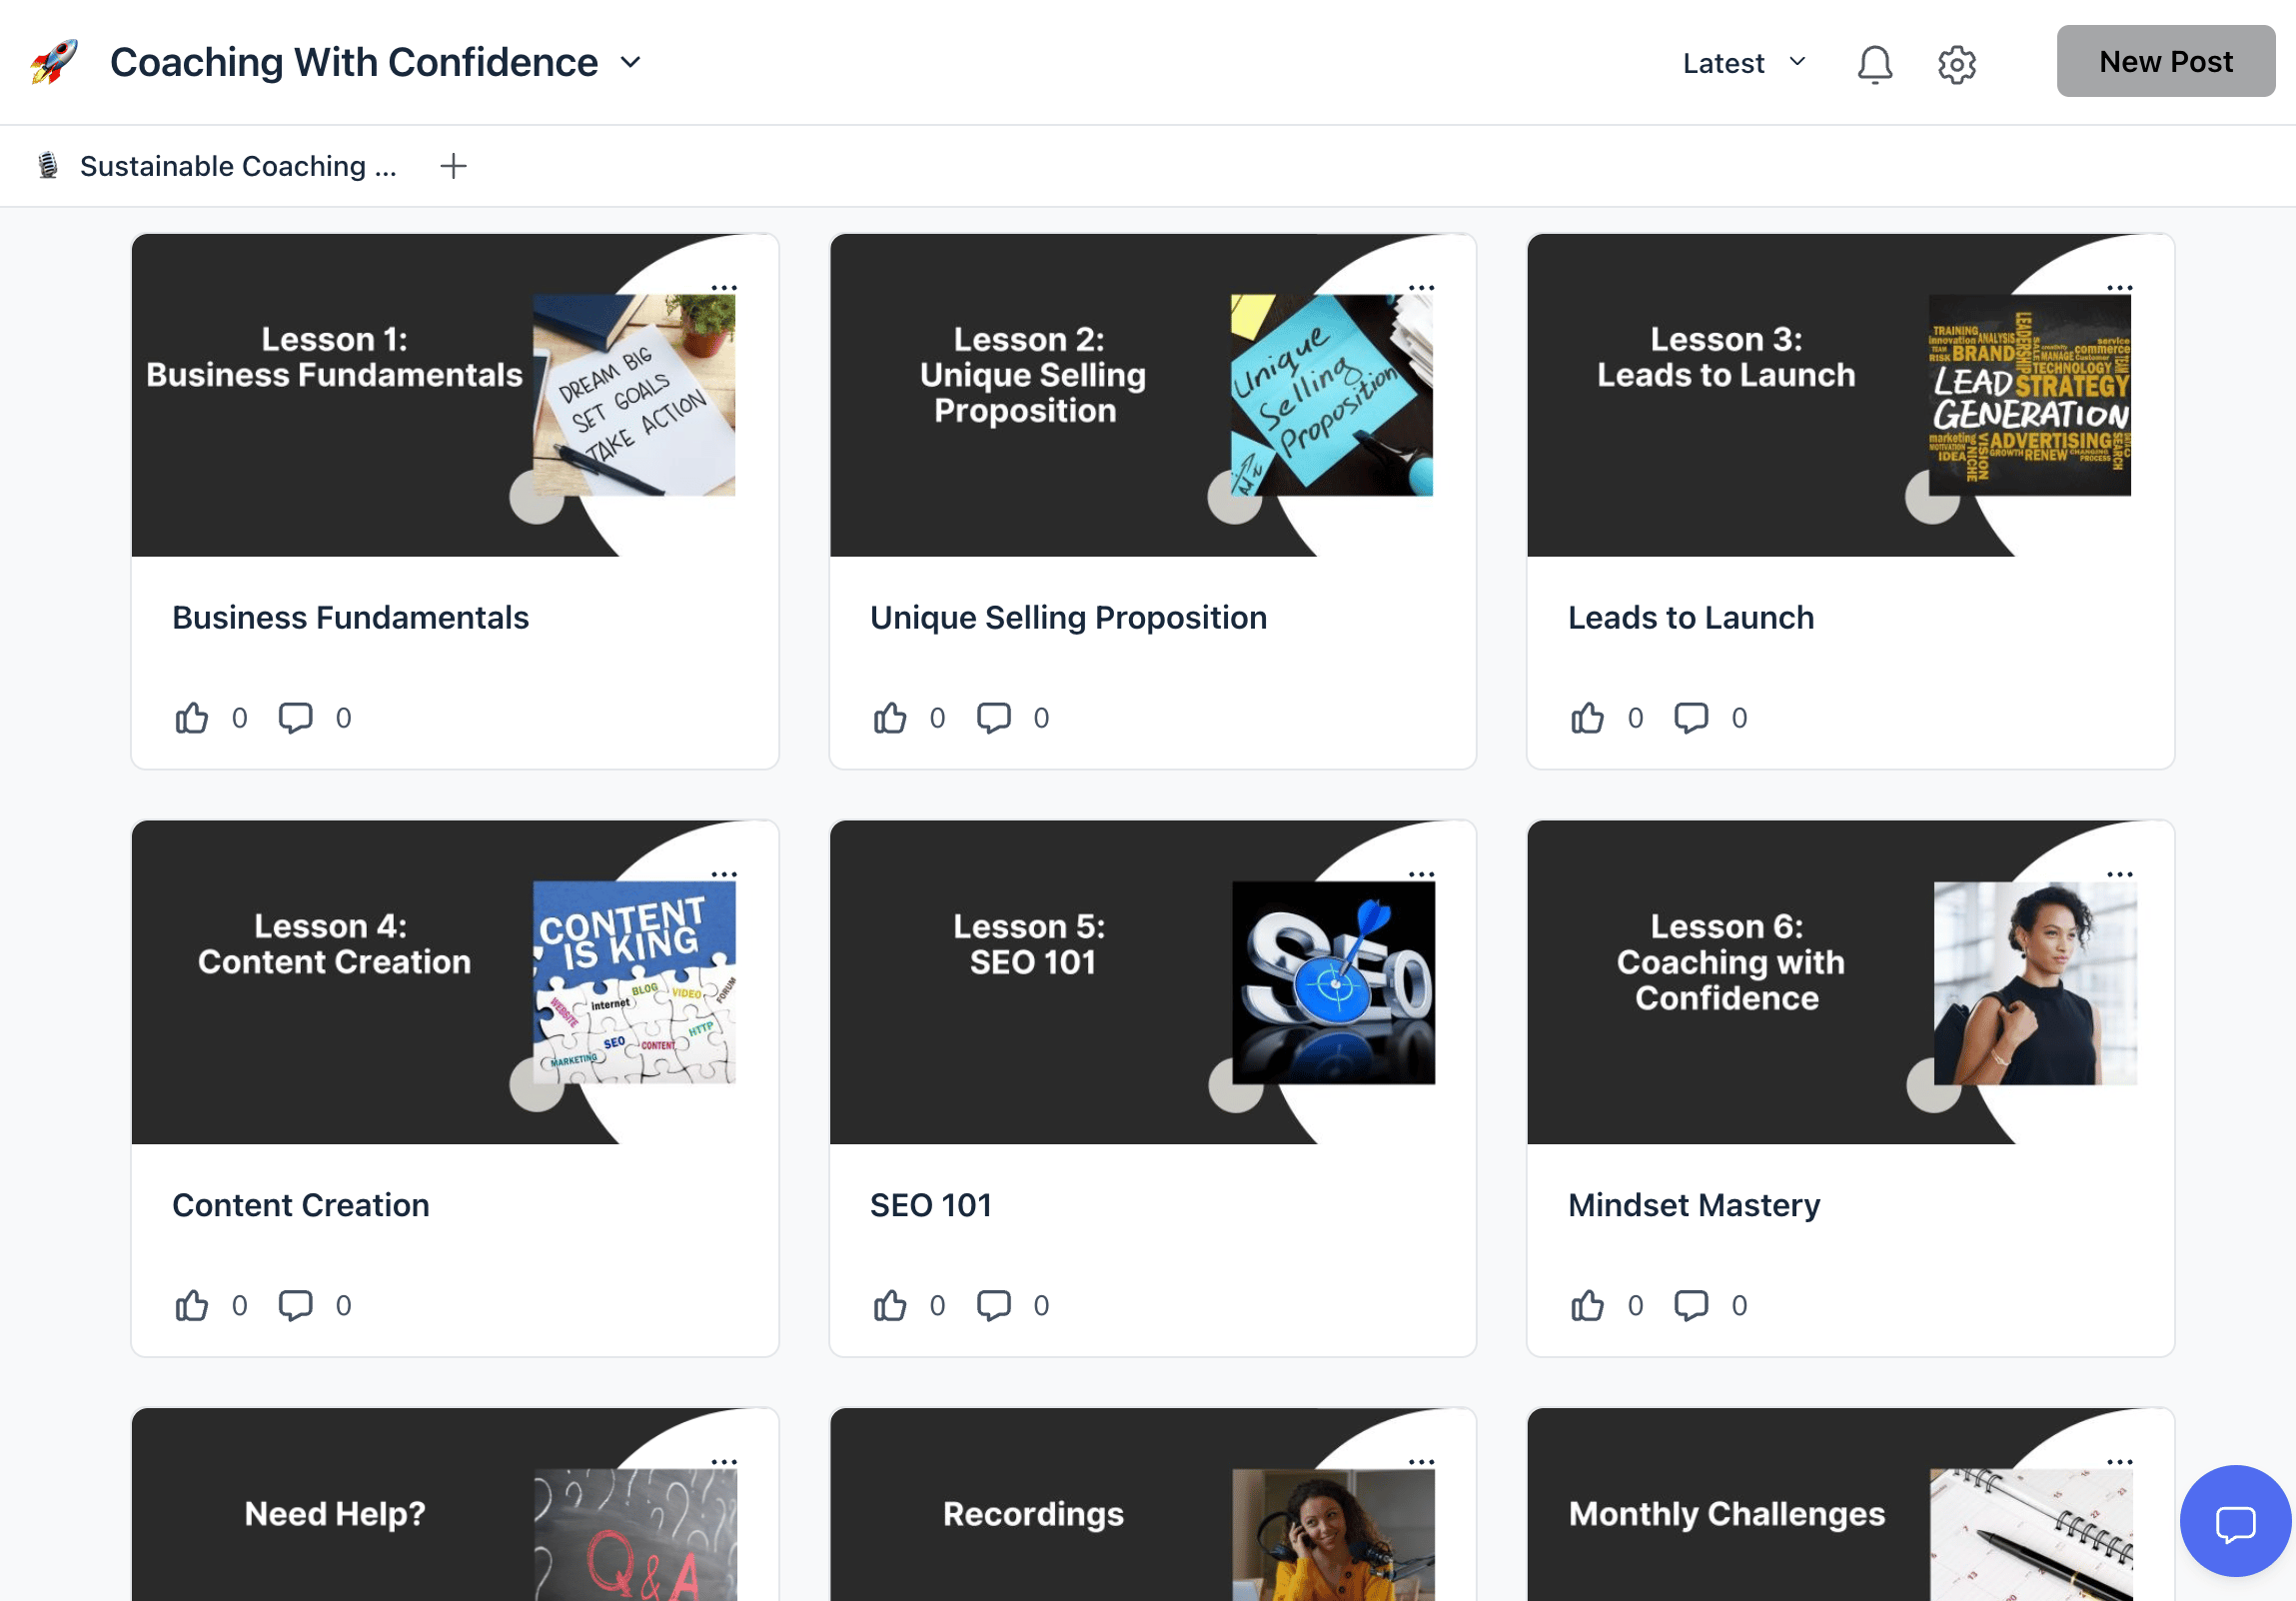Open comments on Business Fundamentals post
The height and width of the screenshot is (1601, 2296).
295,718
